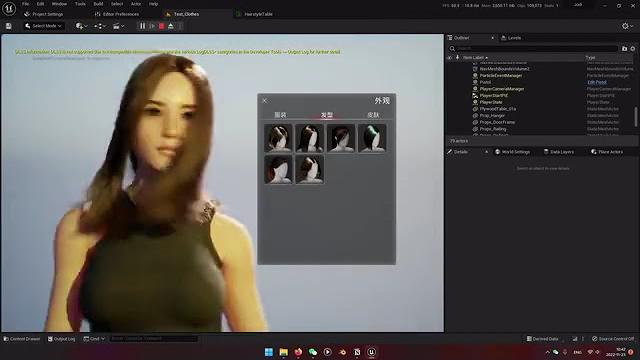Open the cinematics clapperboard dropdown
The image size is (640, 360).
(x=119, y=26)
